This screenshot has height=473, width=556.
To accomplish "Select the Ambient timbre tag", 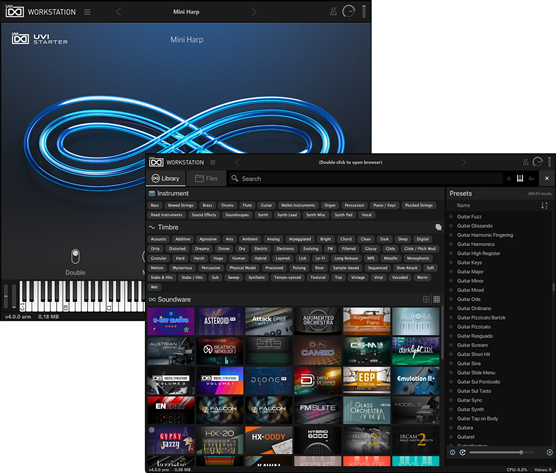I will (x=250, y=239).
